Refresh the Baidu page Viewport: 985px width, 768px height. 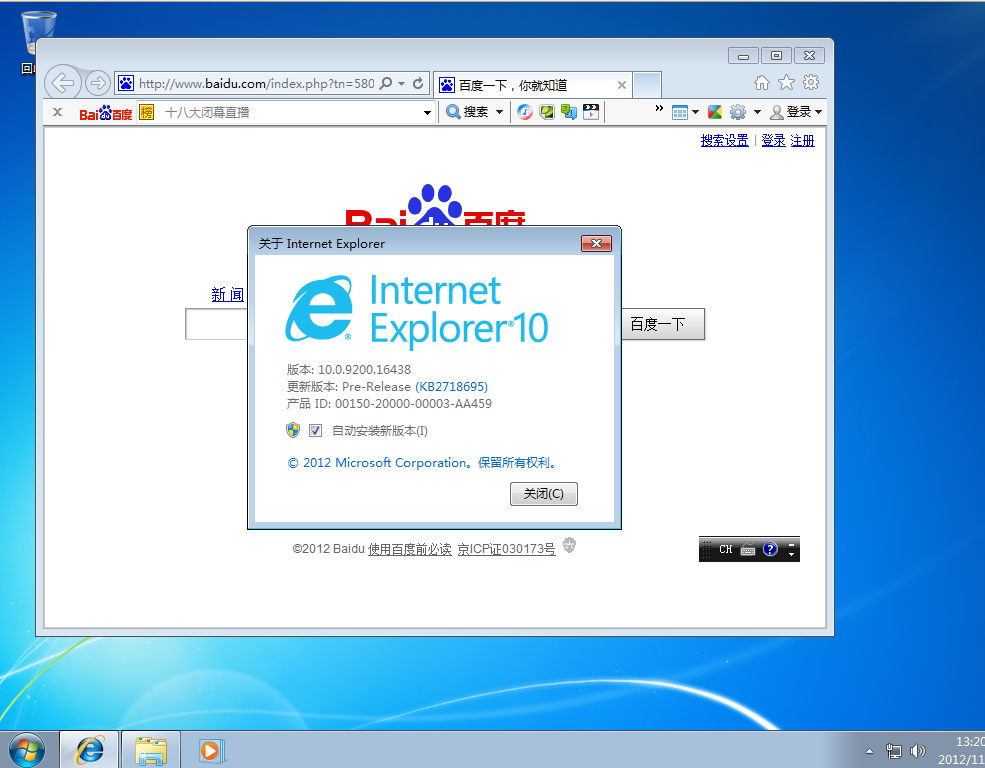pyautogui.click(x=418, y=83)
